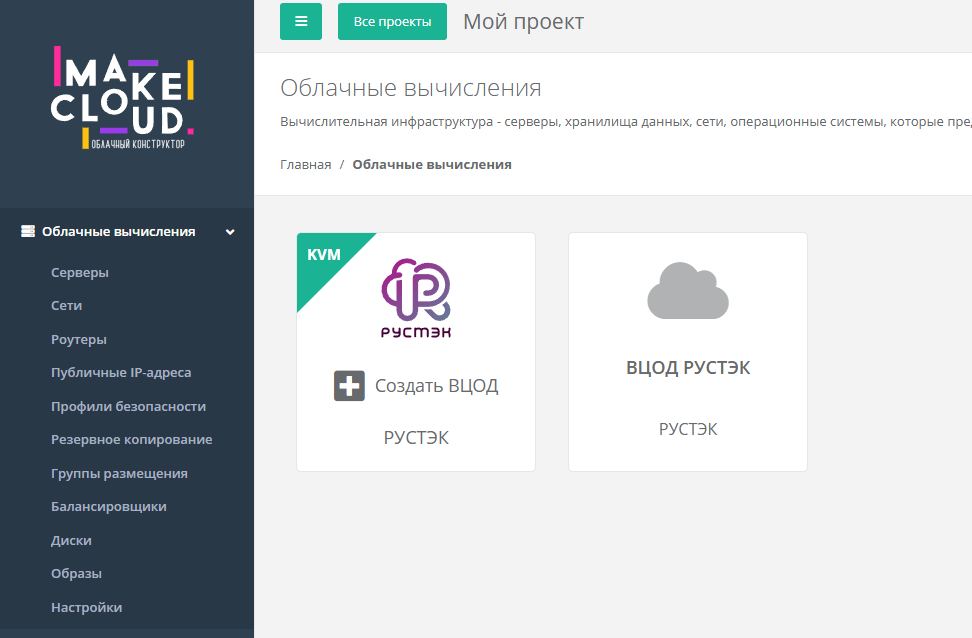
Task: Open Публичные IP-адреса section
Action: click(x=121, y=373)
